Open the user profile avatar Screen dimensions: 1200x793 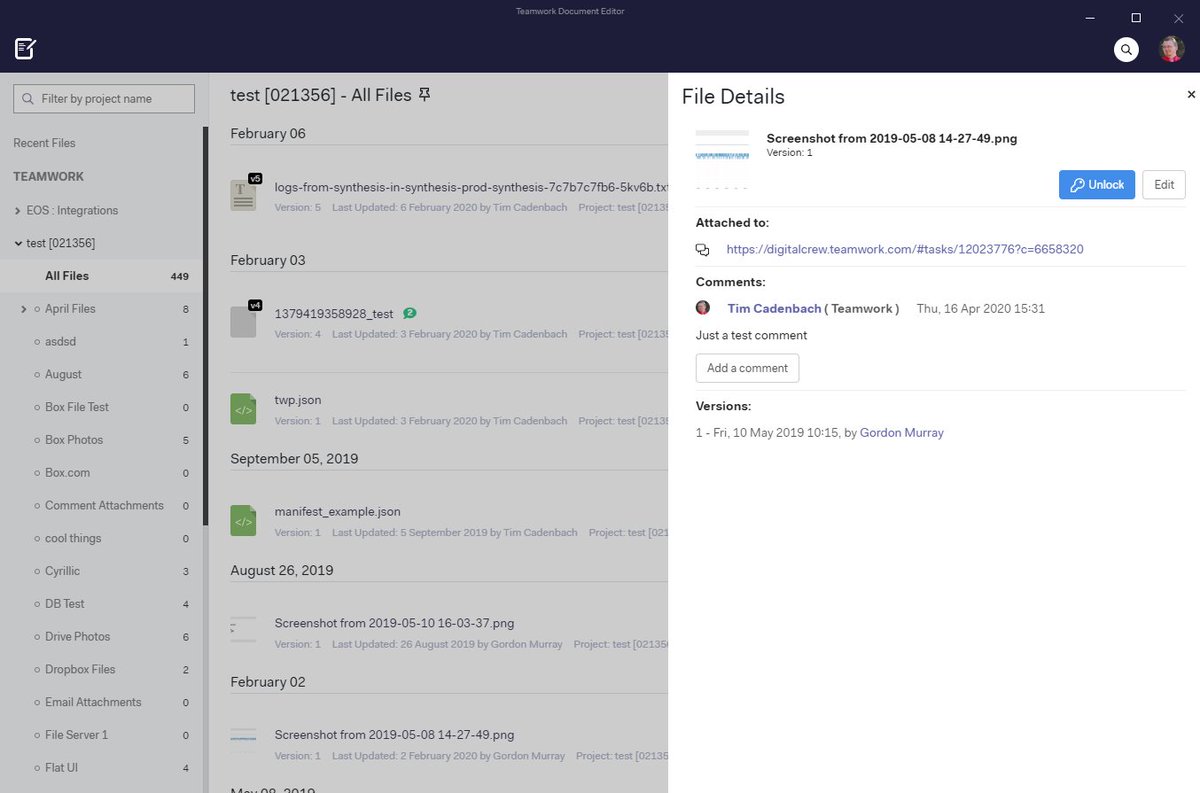pyautogui.click(x=1171, y=49)
